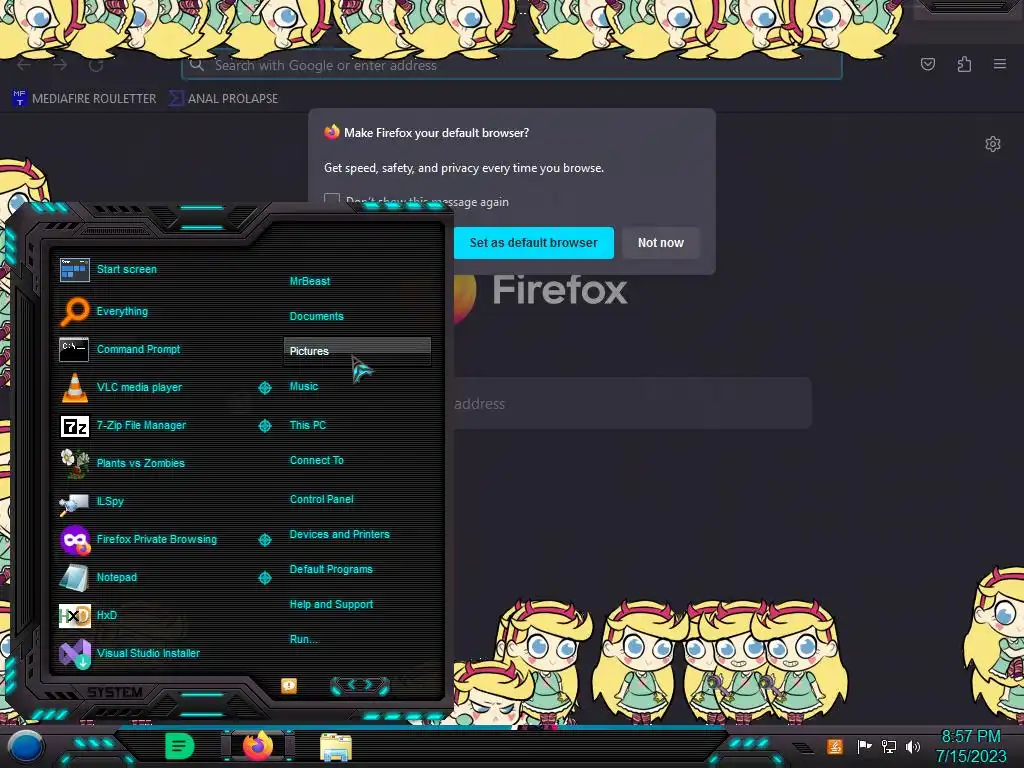1024x768 pixels.
Task: Click Run... in start menu
Action: point(304,639)
